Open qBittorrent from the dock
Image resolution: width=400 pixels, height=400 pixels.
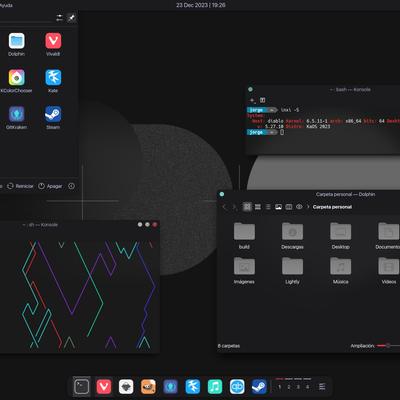(x=237, y=387)
